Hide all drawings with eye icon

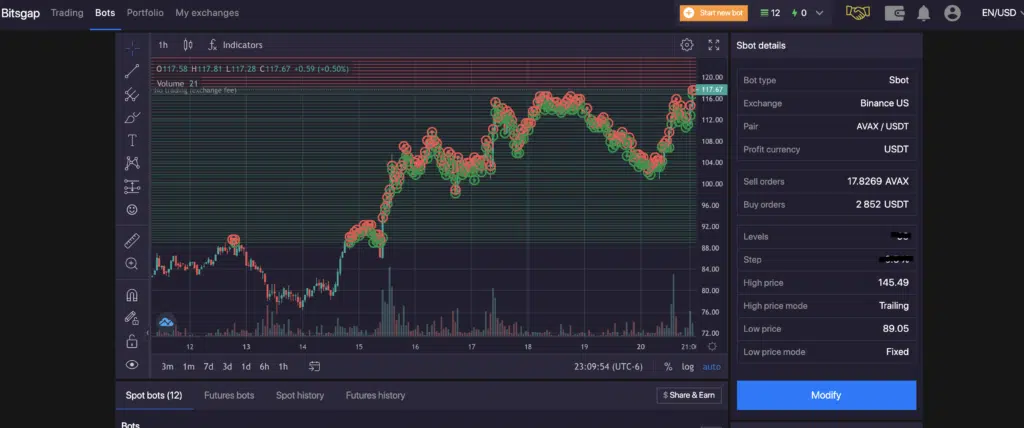point(131,365)
